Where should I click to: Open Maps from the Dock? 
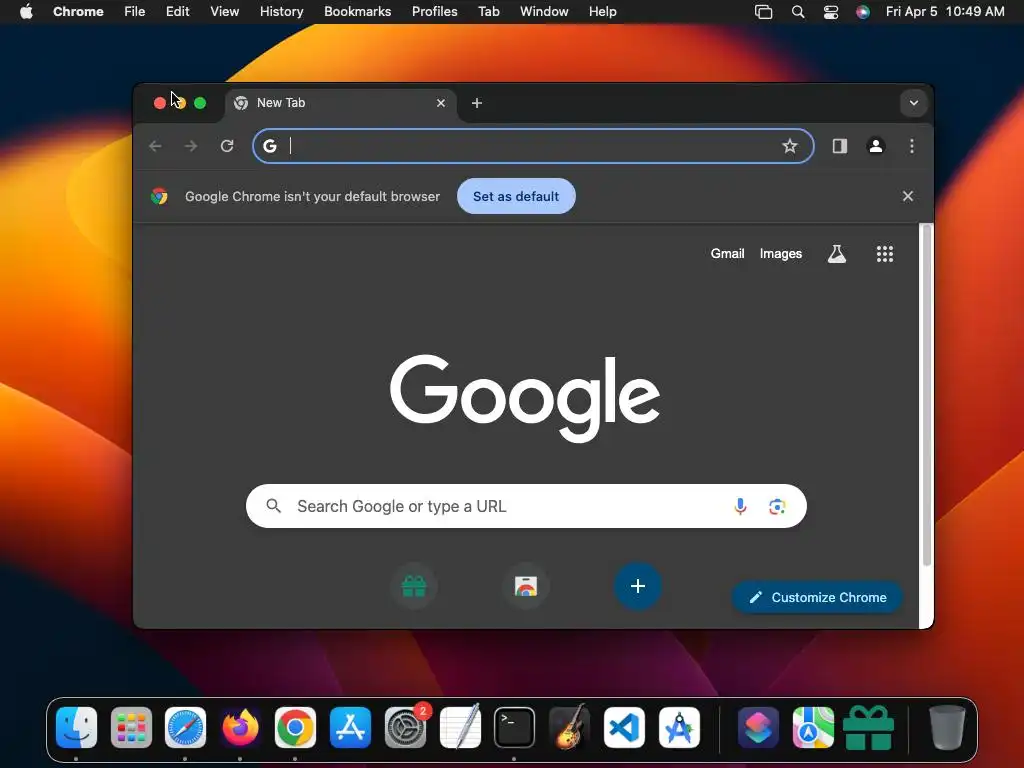pyautogui.click(x=813, y=727)
